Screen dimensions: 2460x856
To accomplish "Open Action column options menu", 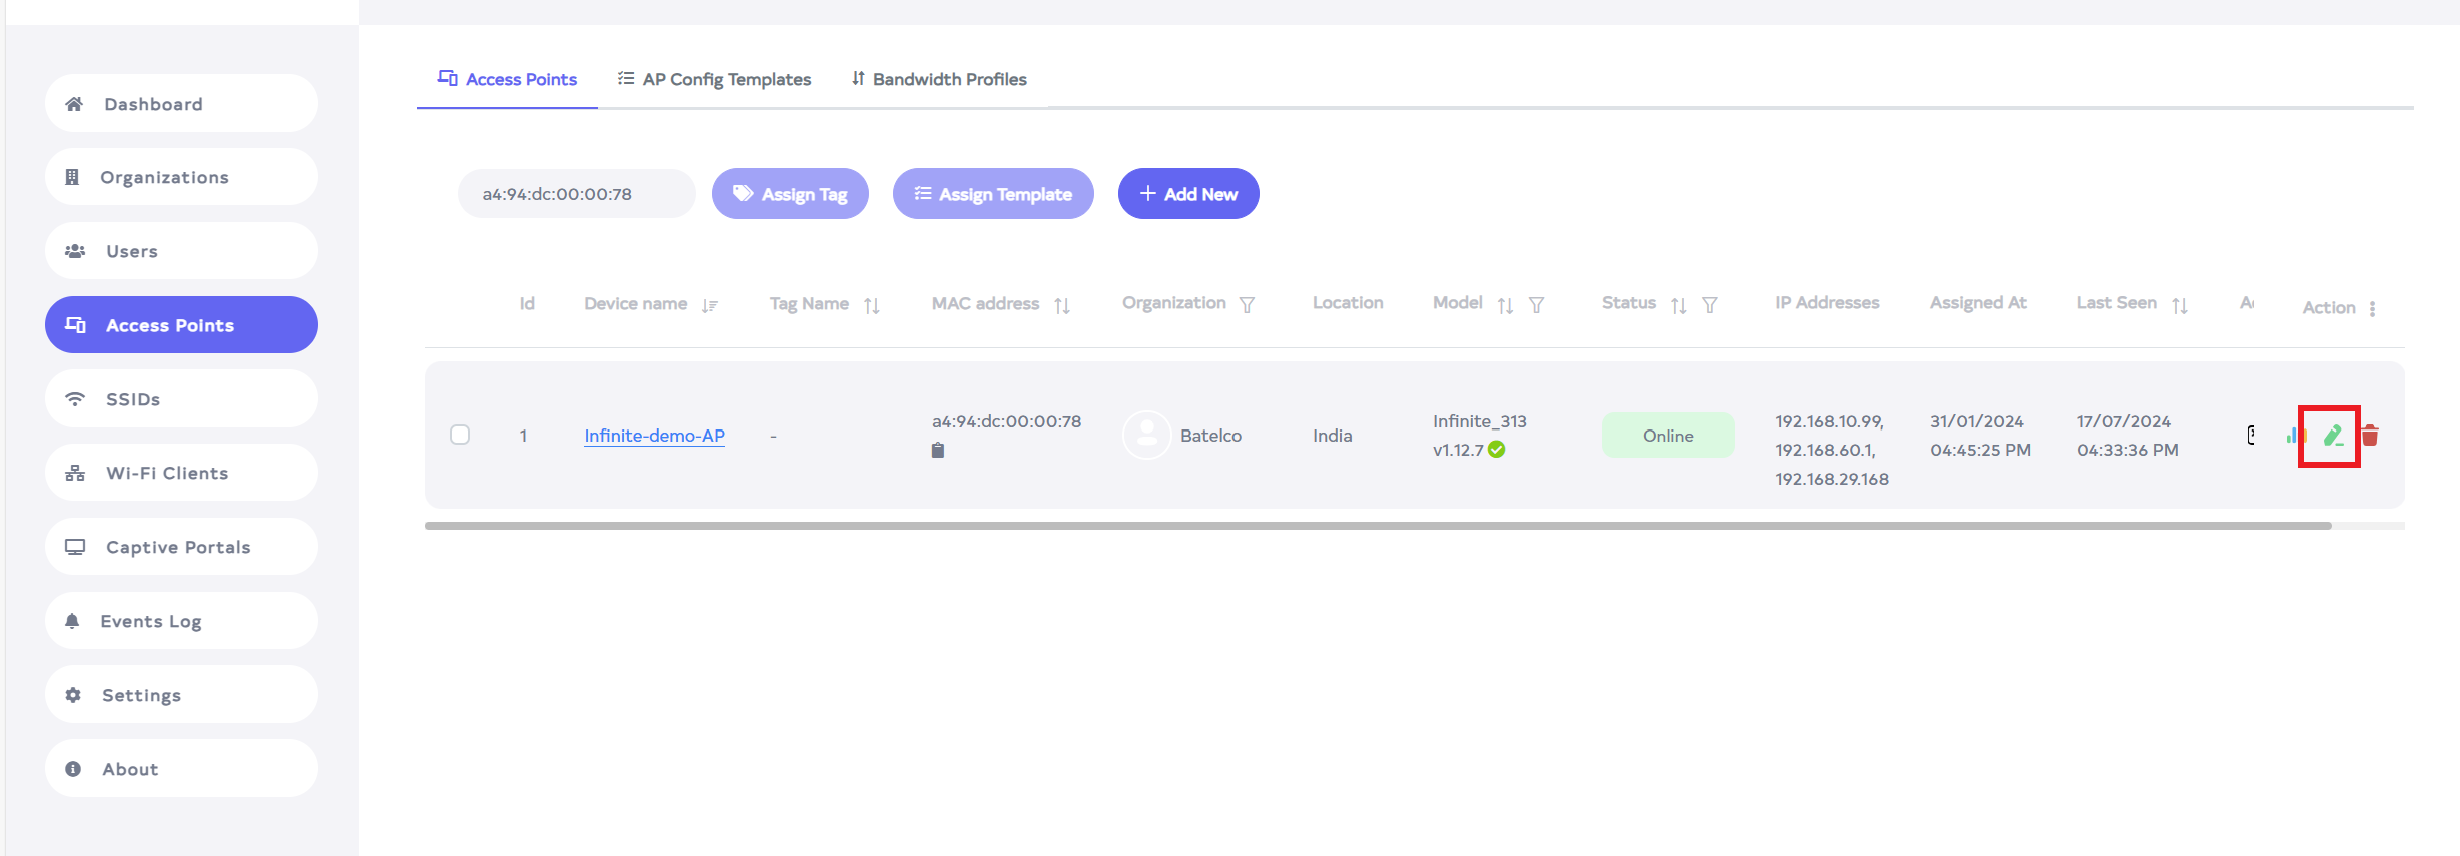I will 2372,308.
